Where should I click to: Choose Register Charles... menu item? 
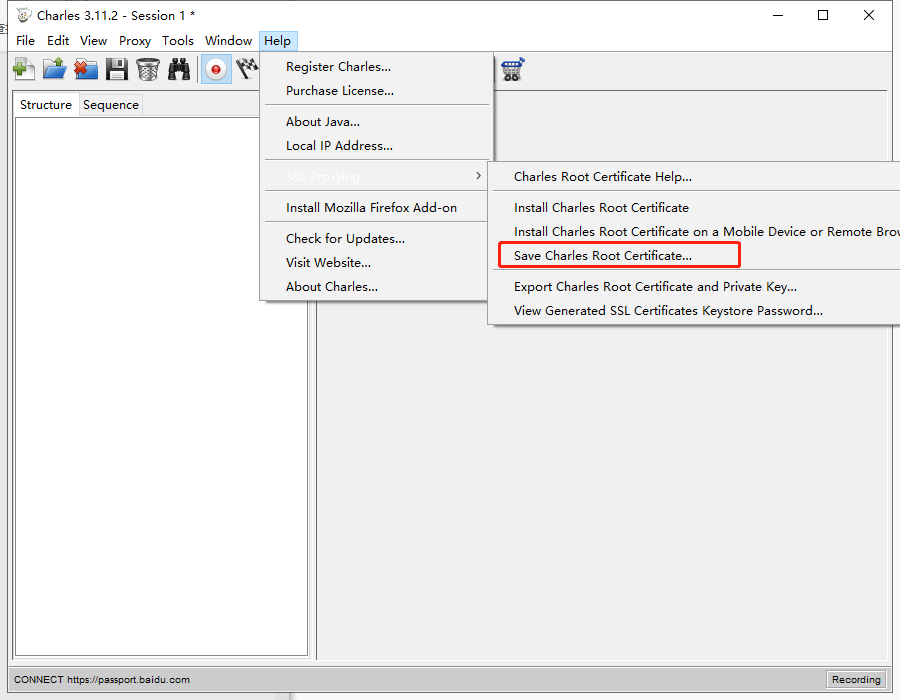click(377, 67)
